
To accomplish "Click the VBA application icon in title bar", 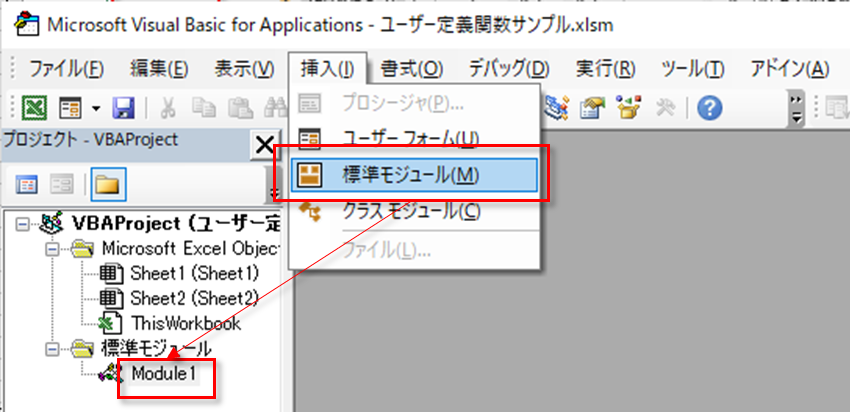I will (x=27, y=25).
